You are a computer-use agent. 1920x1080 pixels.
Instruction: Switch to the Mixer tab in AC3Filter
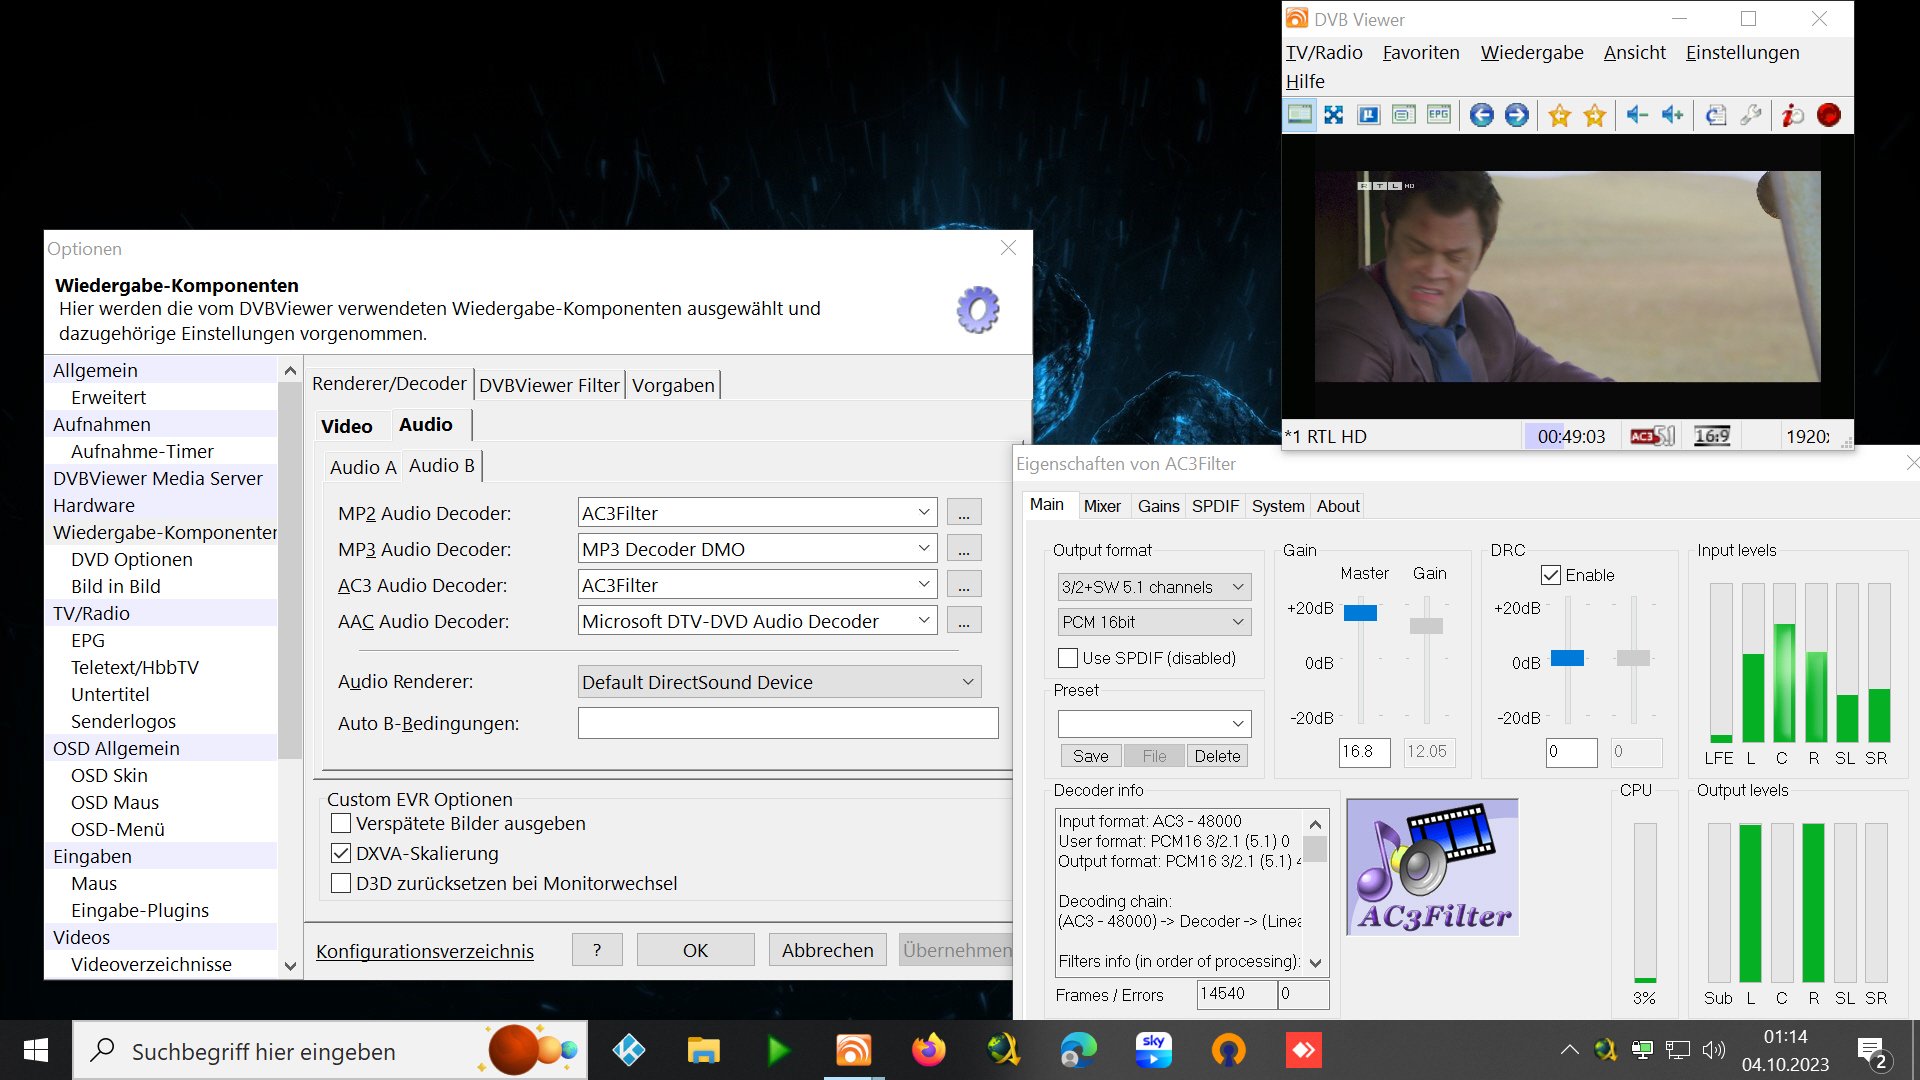pos(1103,506)
